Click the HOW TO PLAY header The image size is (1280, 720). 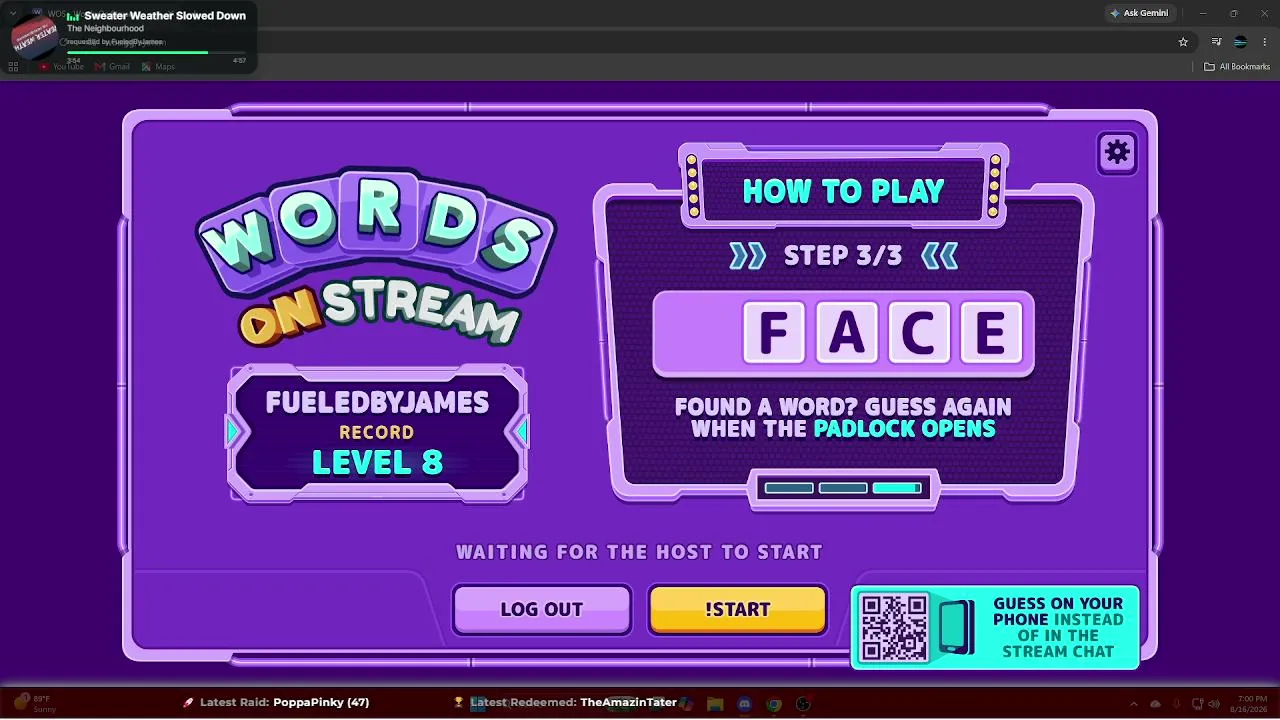843,191
